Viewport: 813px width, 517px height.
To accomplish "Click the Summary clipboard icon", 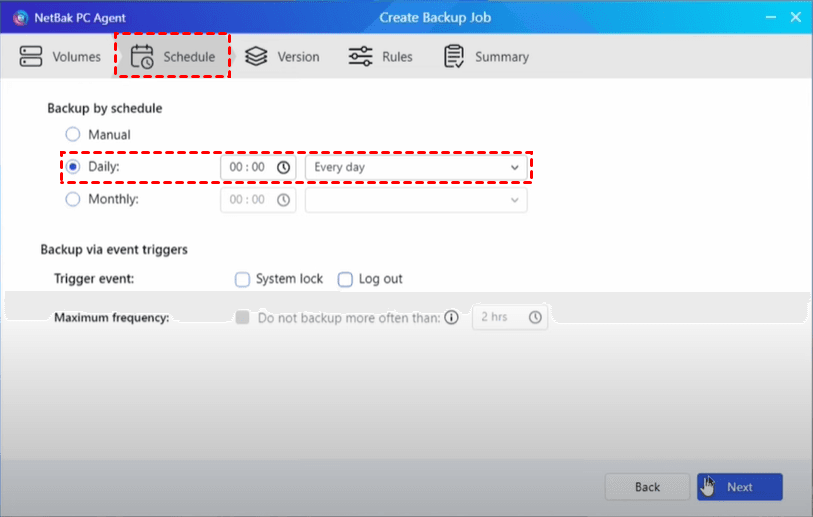I will tap(454, 57).
